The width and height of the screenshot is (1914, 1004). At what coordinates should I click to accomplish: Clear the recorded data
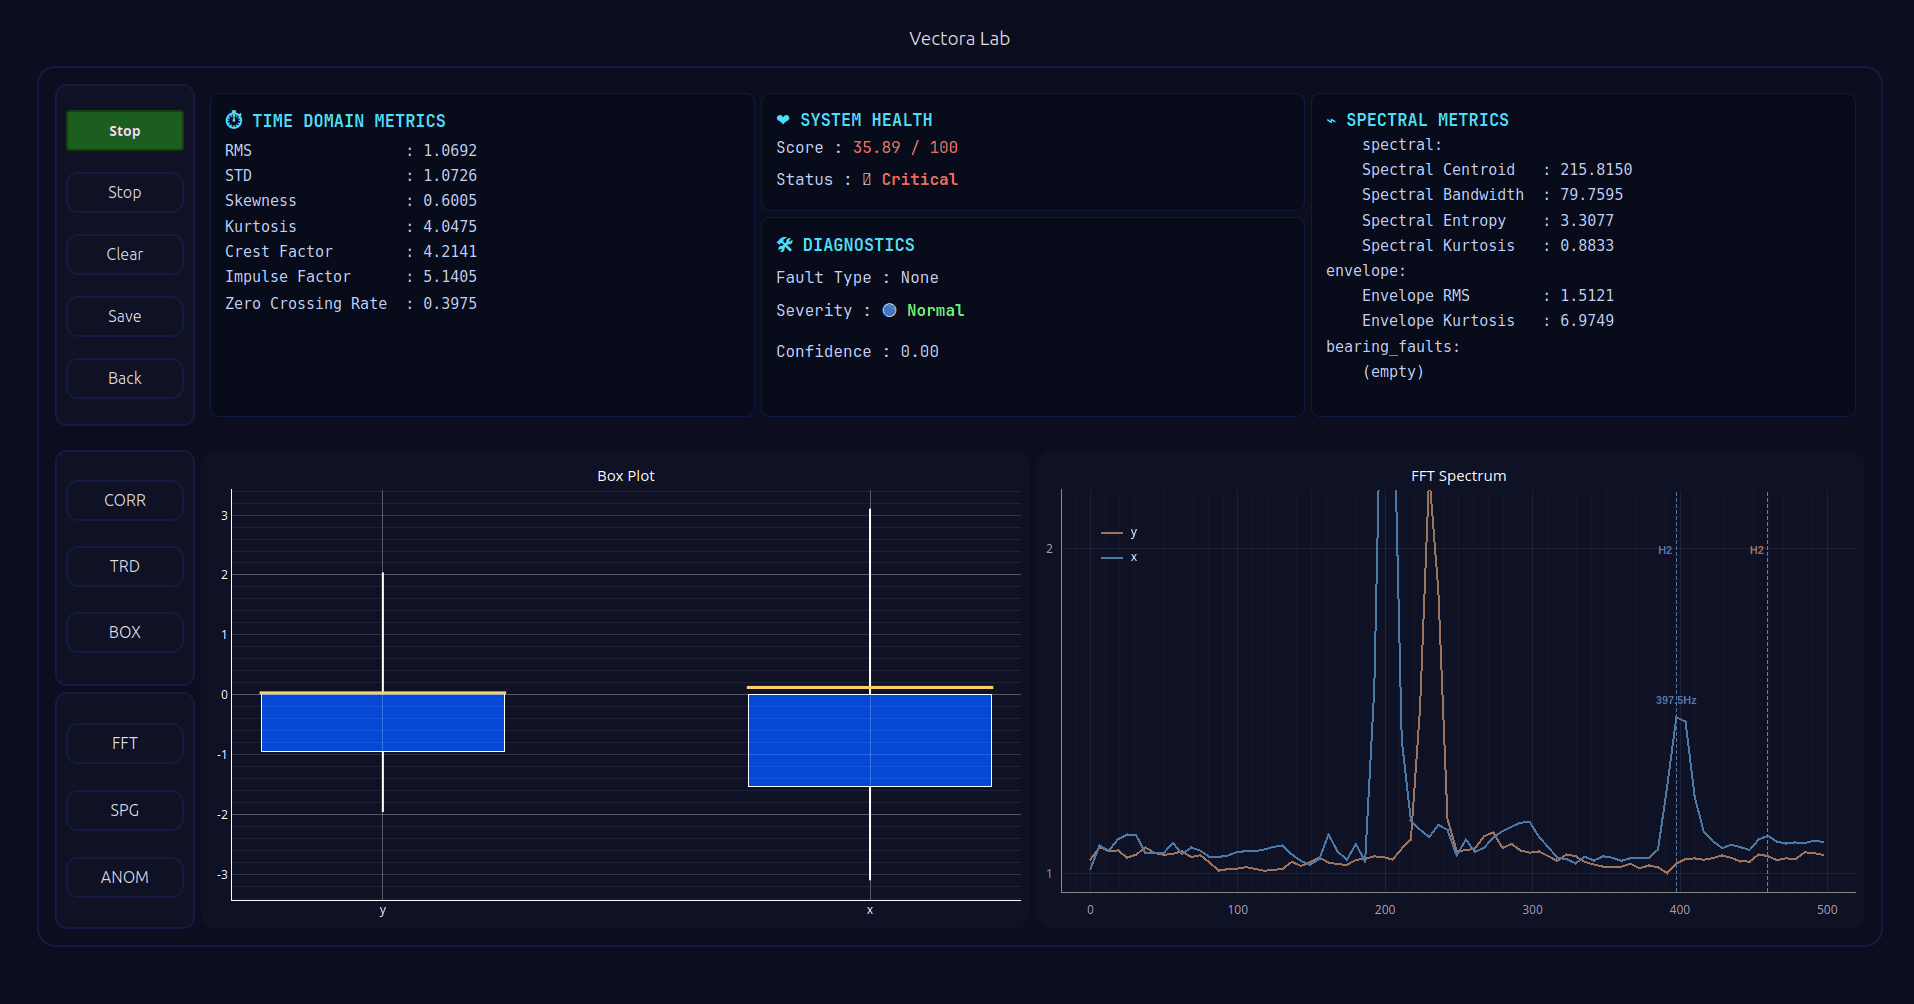tap(125, 254)
